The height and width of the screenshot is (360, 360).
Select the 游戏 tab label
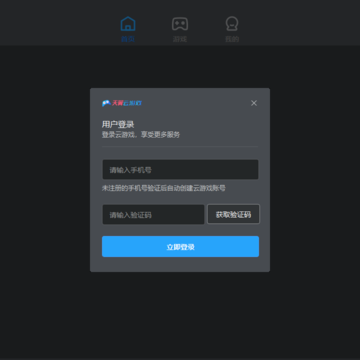click(180, 39)
